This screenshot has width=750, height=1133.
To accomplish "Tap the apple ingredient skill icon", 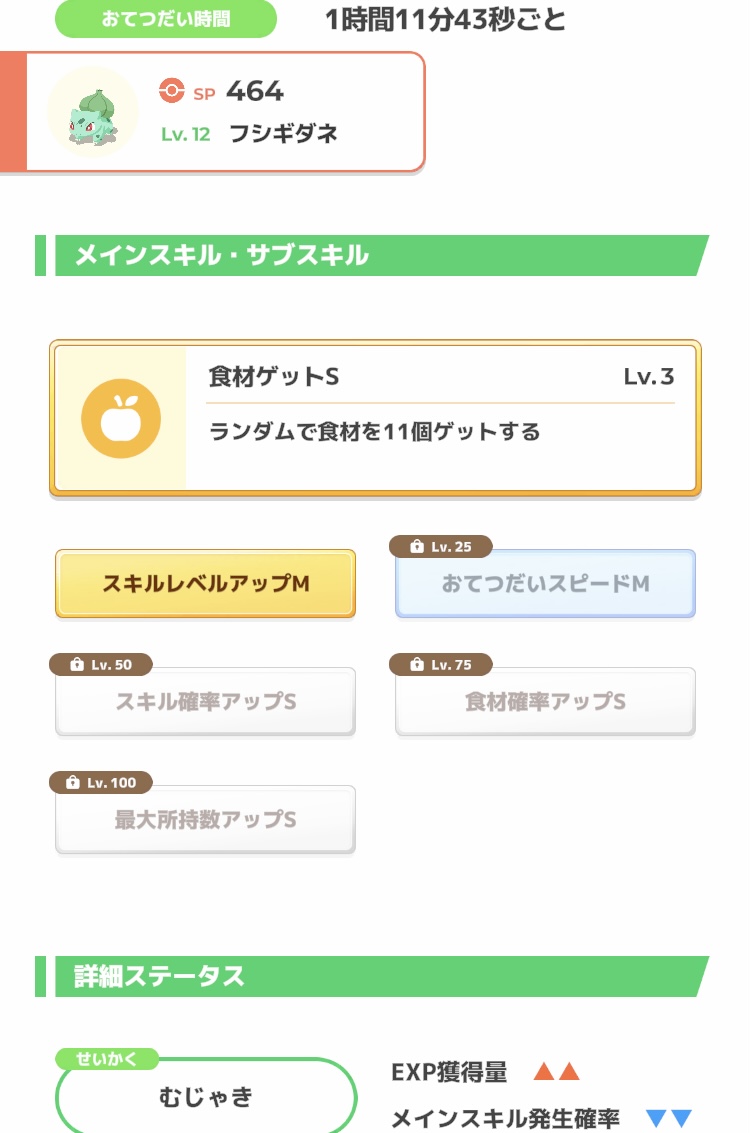I will pos(121,418).
